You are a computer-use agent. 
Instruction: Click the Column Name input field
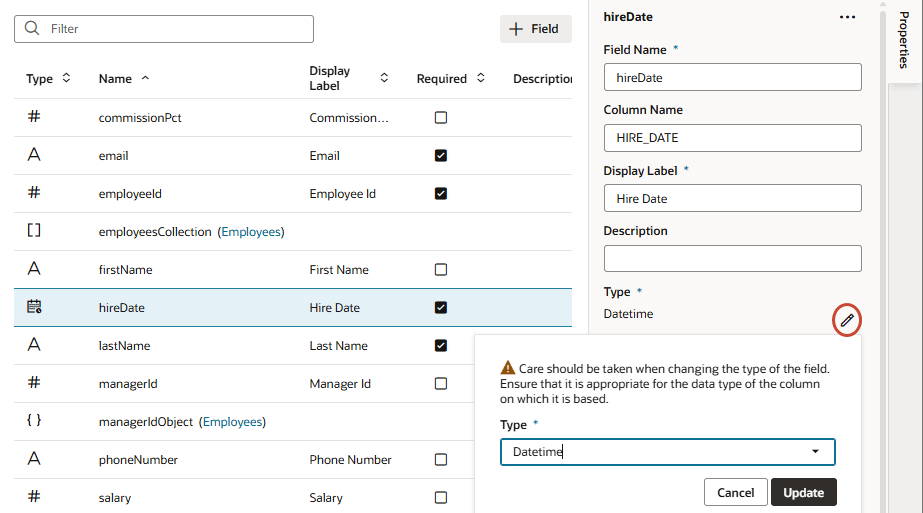click(x=732, y=138)
